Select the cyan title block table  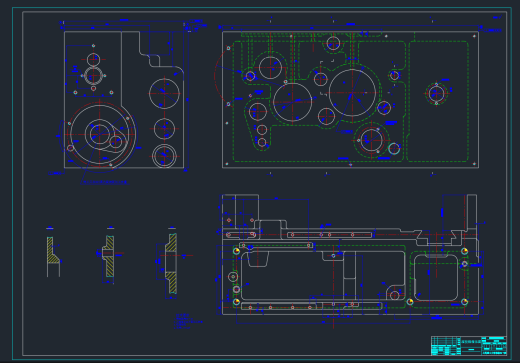pos(469,346)
